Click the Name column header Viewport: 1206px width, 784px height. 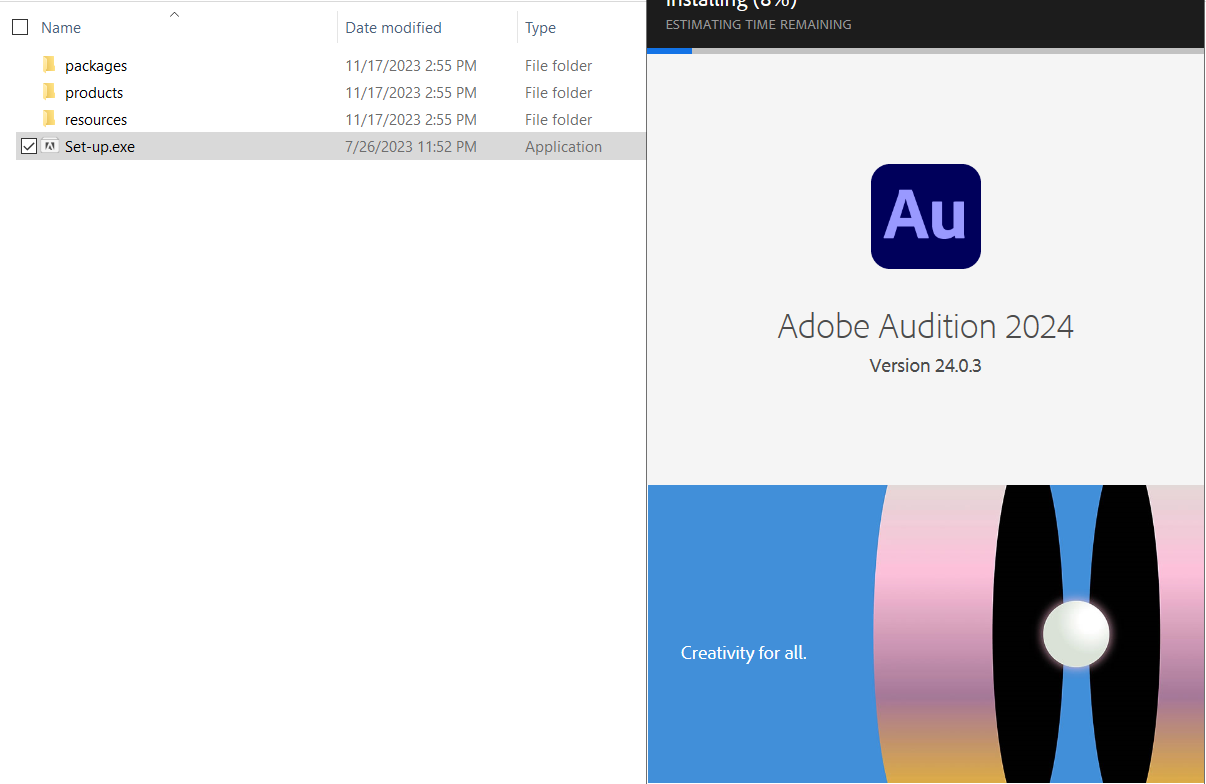(x=62, y=27)
